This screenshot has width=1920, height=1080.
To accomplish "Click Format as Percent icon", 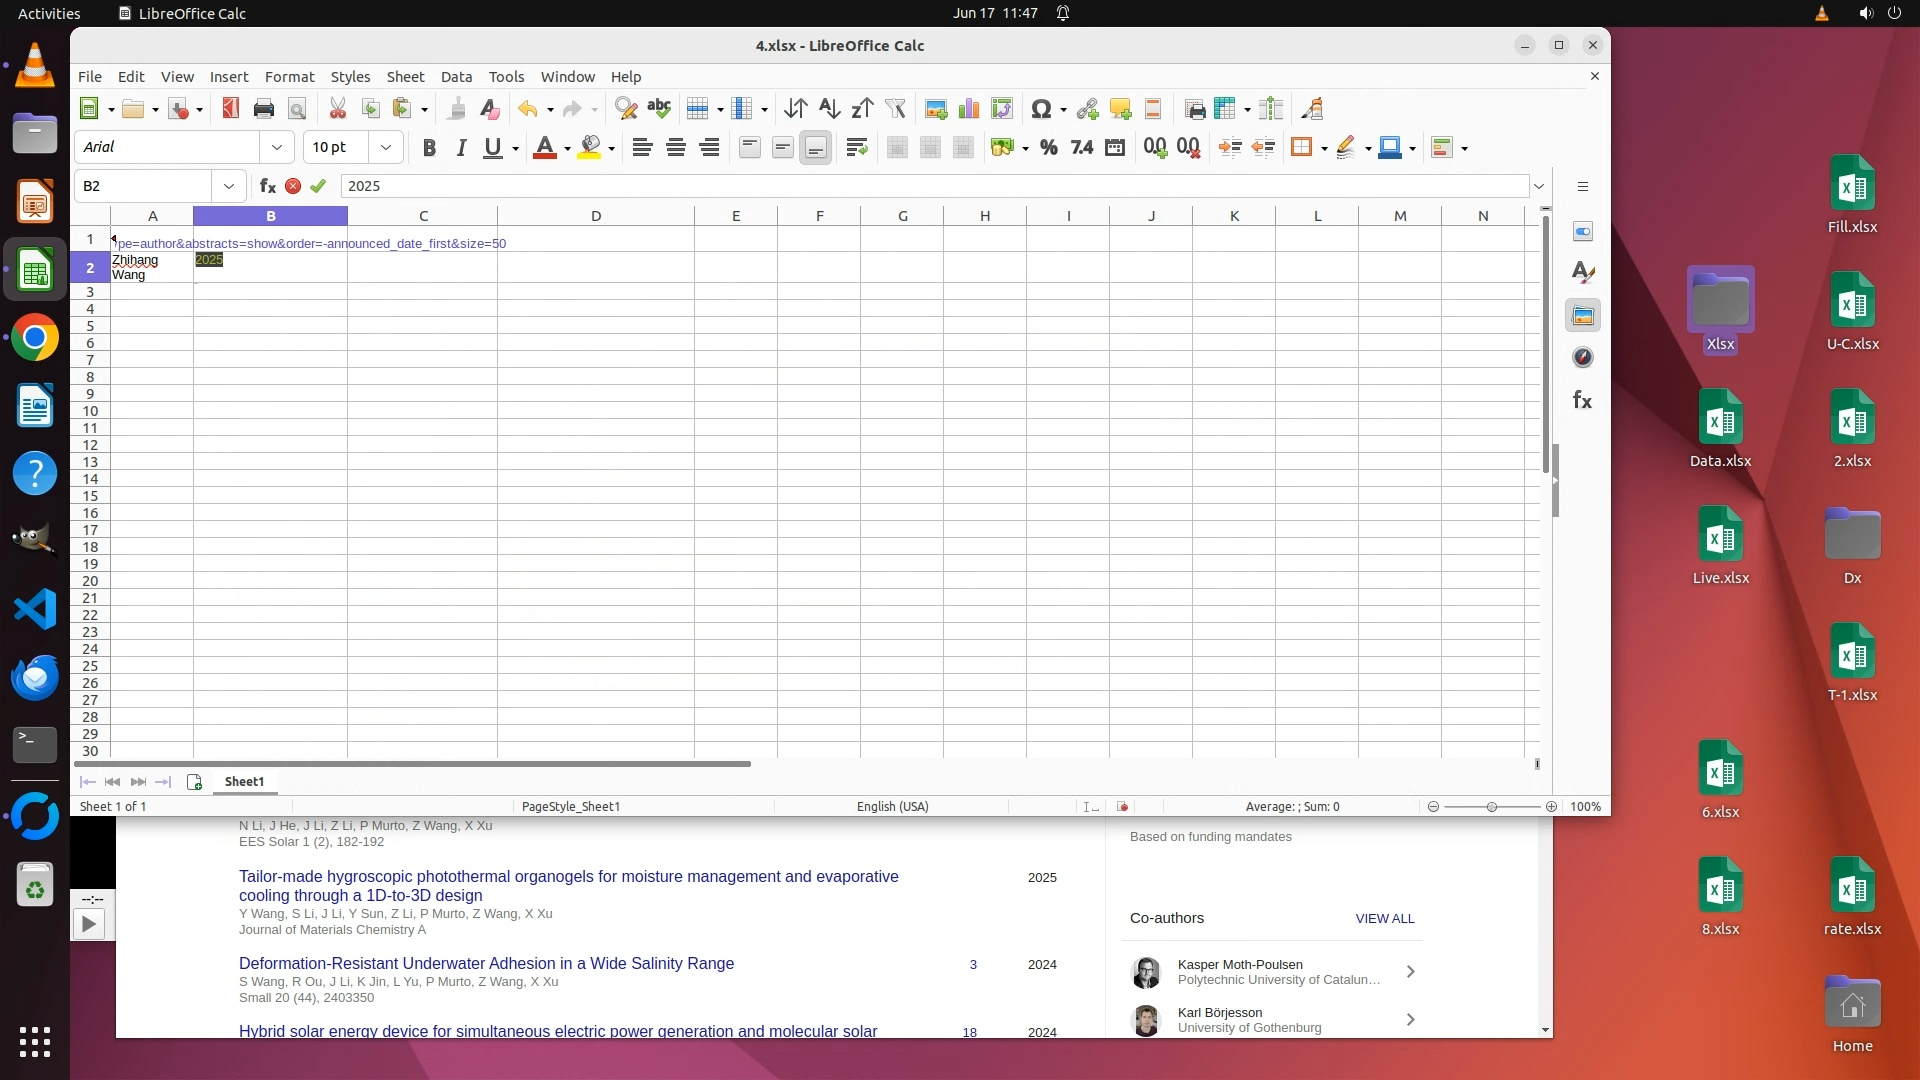I will (1048, 148).
